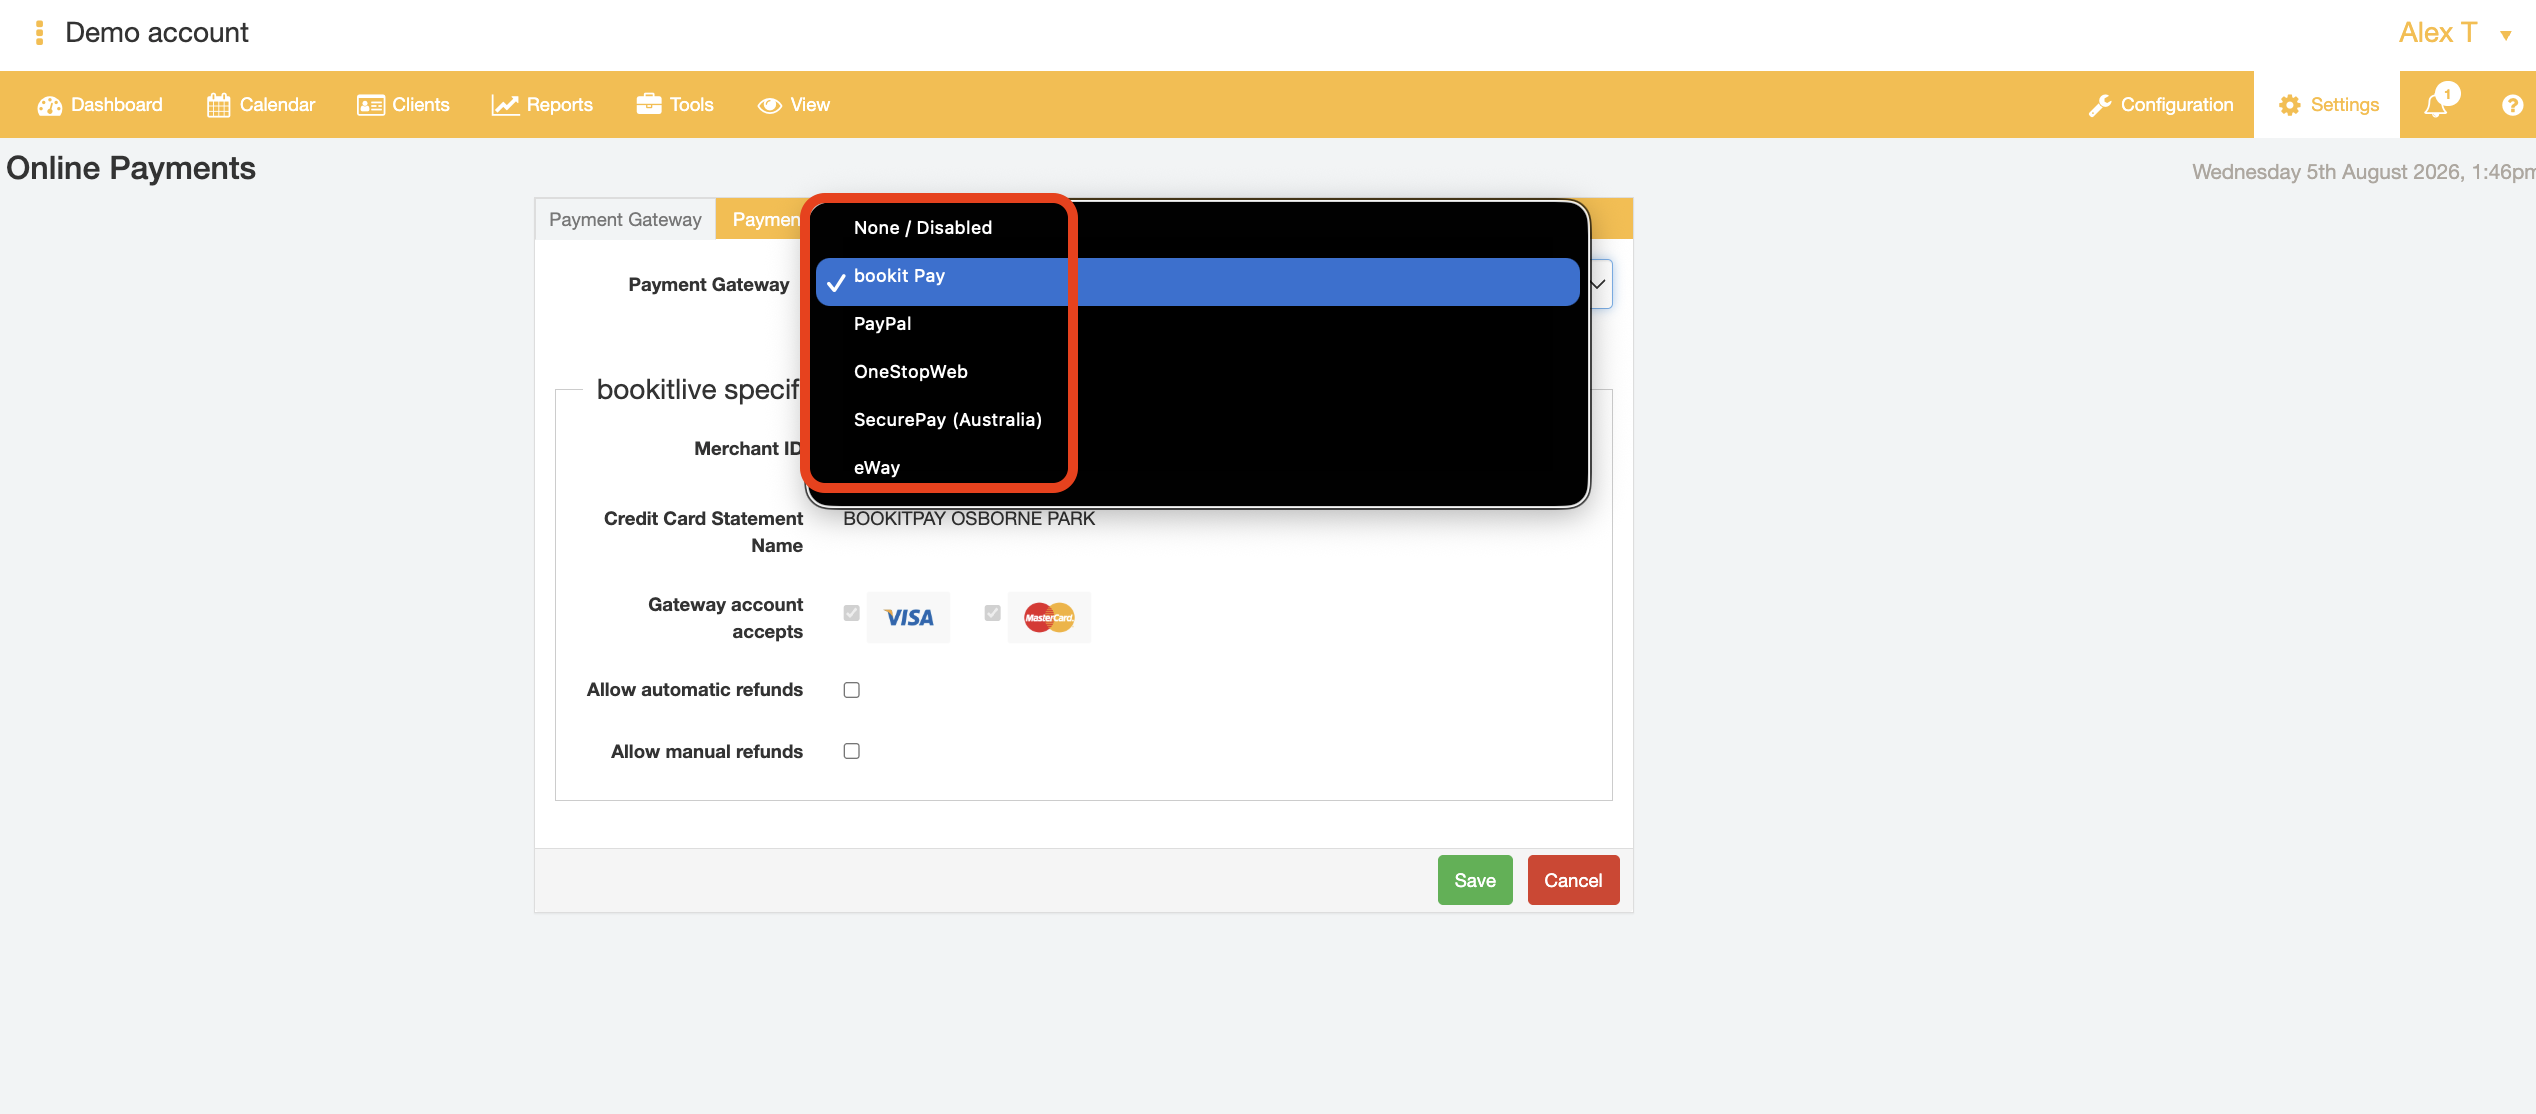Click the Tools briefcase icon
2536x1114 pixels.
point(649,104)
